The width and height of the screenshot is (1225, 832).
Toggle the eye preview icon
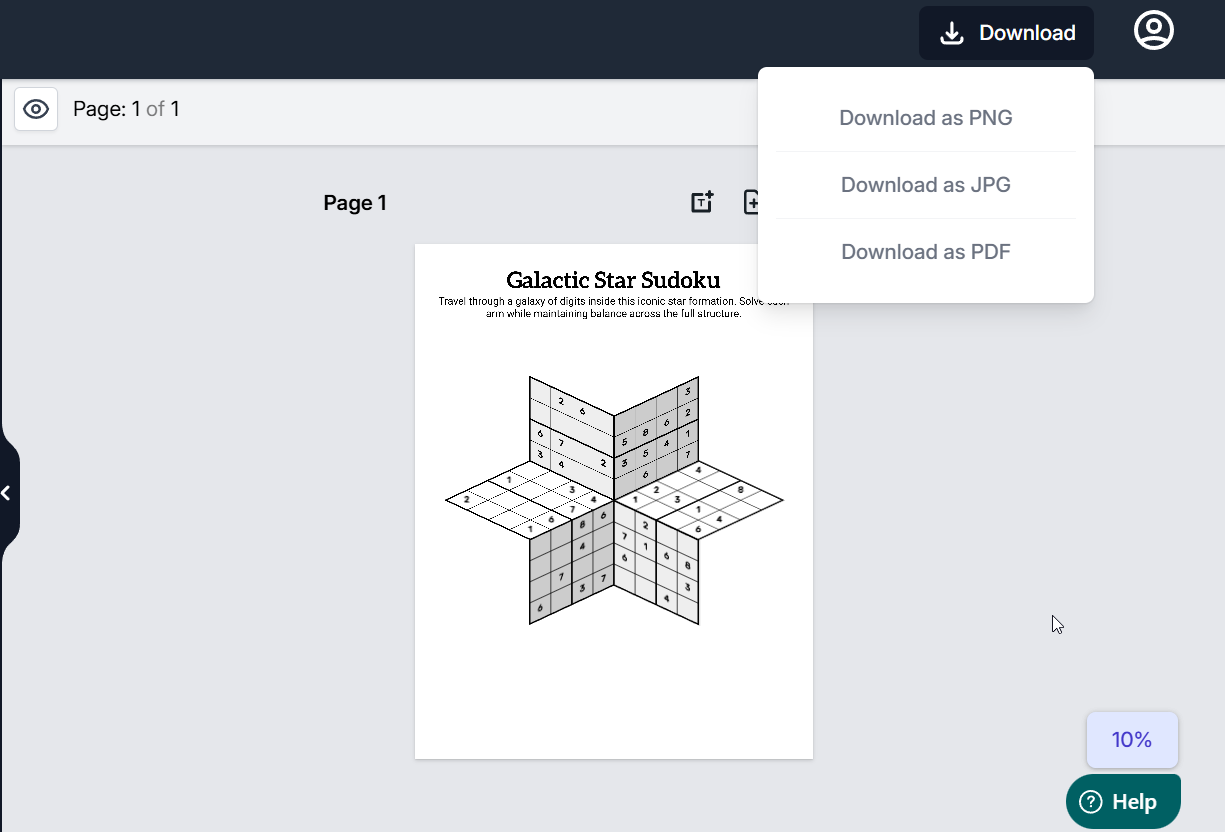[x=36, y=109]
